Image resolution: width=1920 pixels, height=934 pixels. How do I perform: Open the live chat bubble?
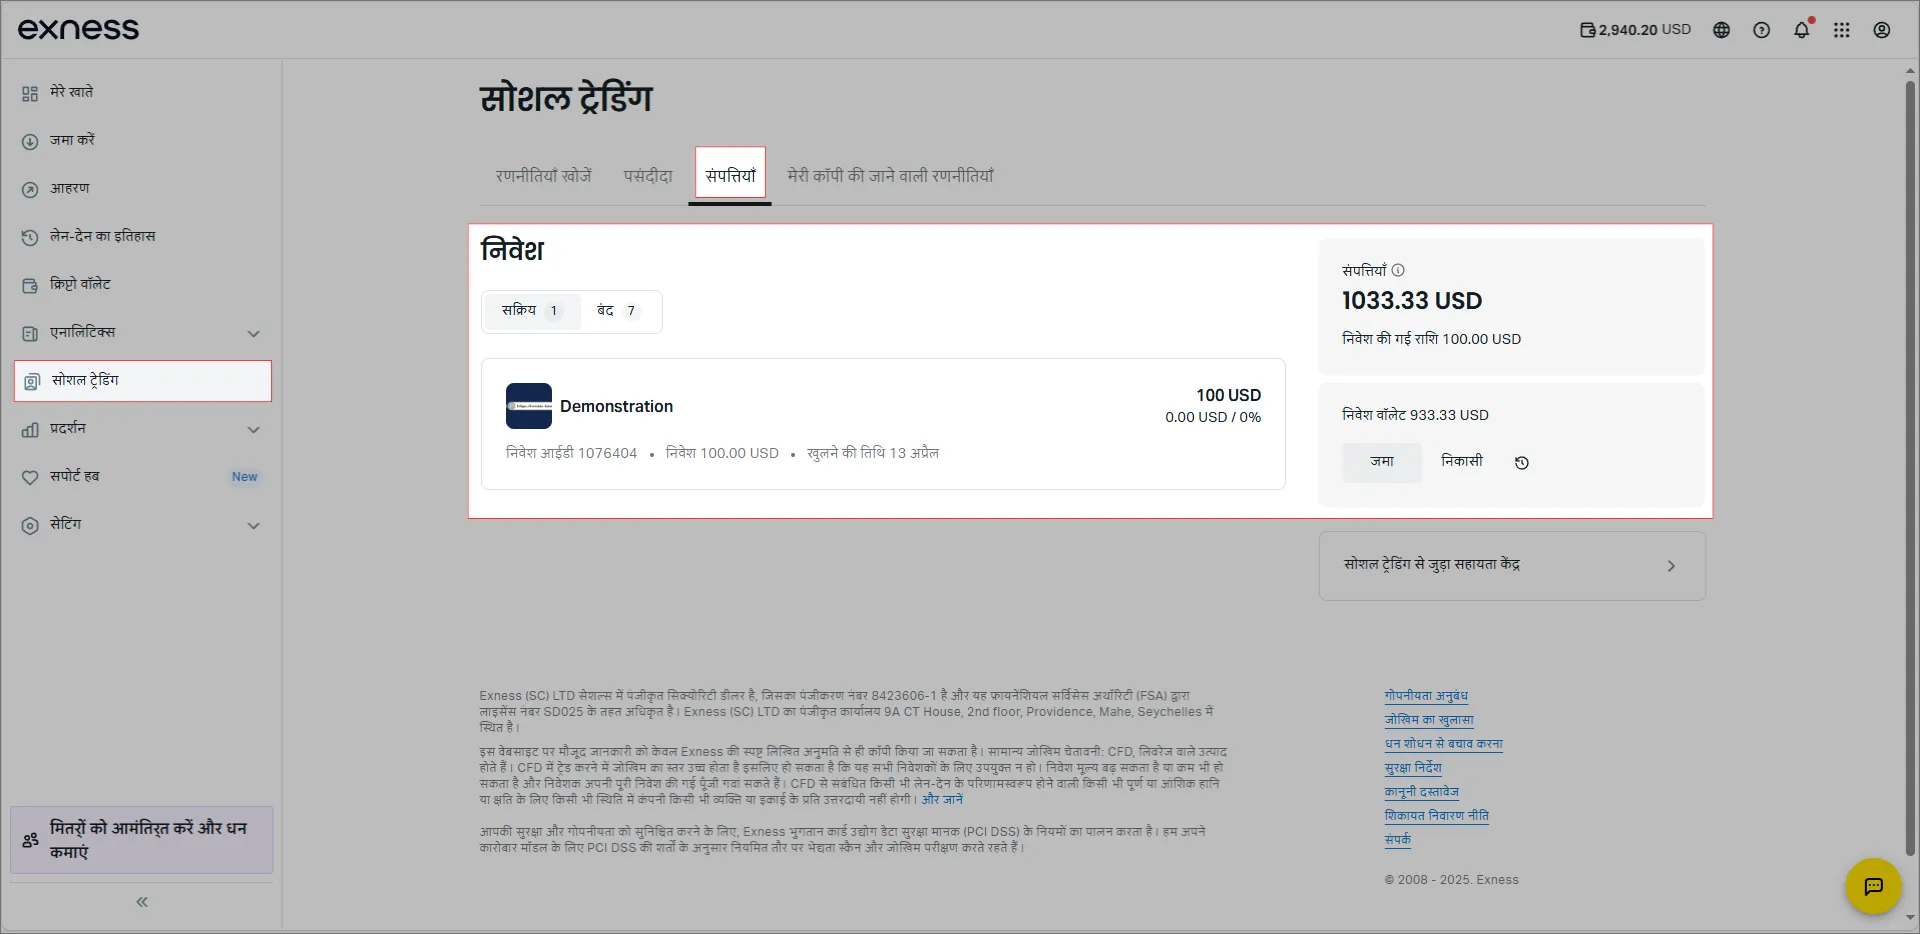click(1873, 886)
